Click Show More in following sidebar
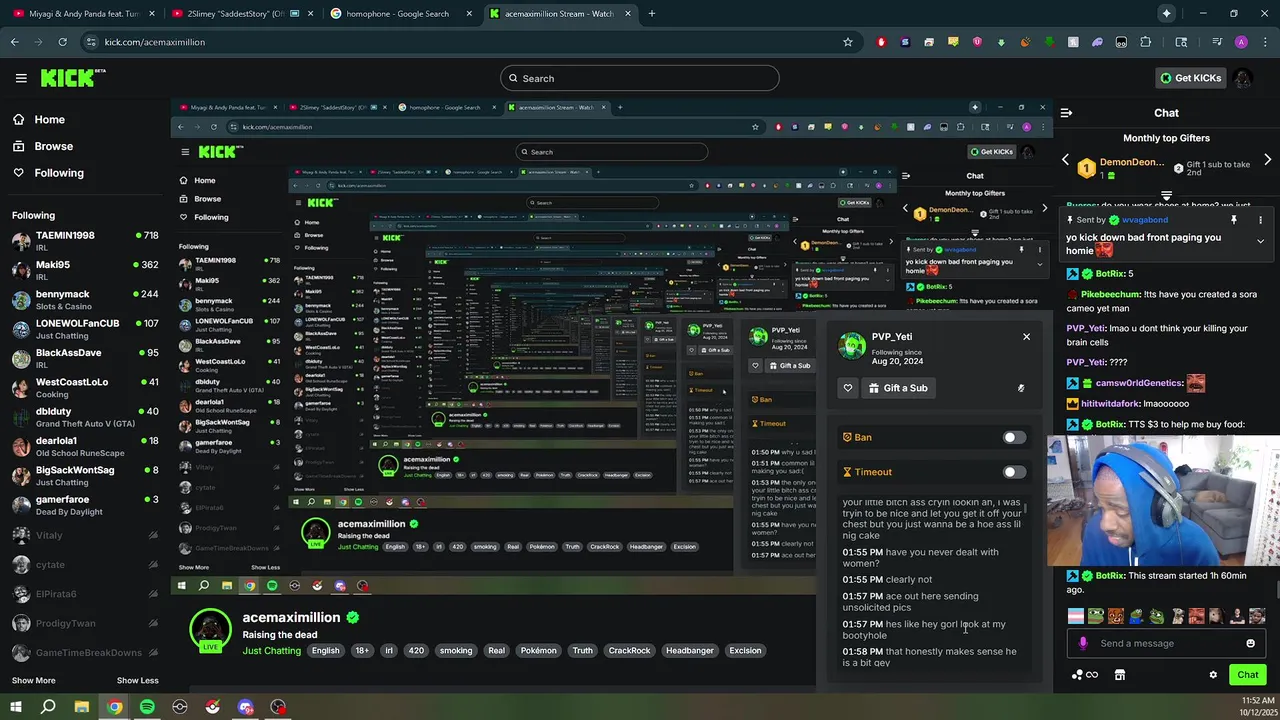Viewport: 1280px width, 720px height. (x=33, y=680)
